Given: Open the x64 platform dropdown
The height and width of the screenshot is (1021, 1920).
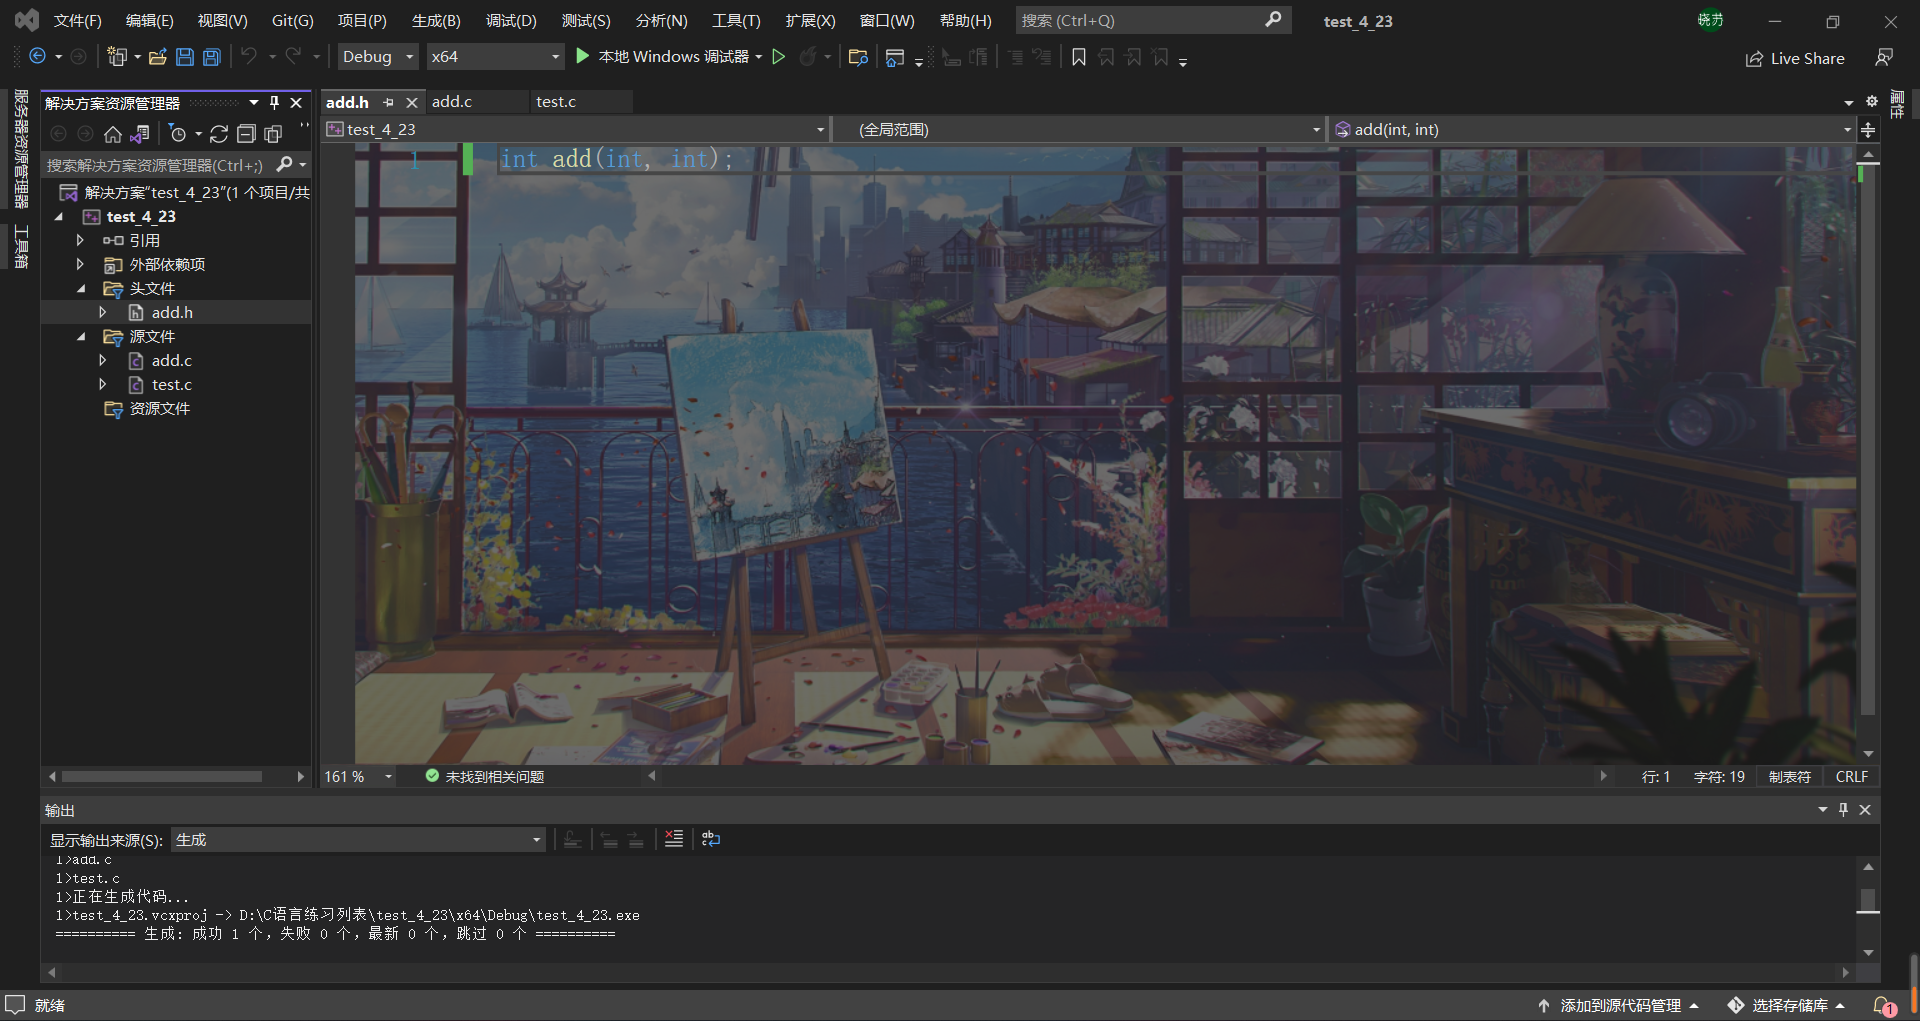Looking at the screenshot, I should 495,57.
